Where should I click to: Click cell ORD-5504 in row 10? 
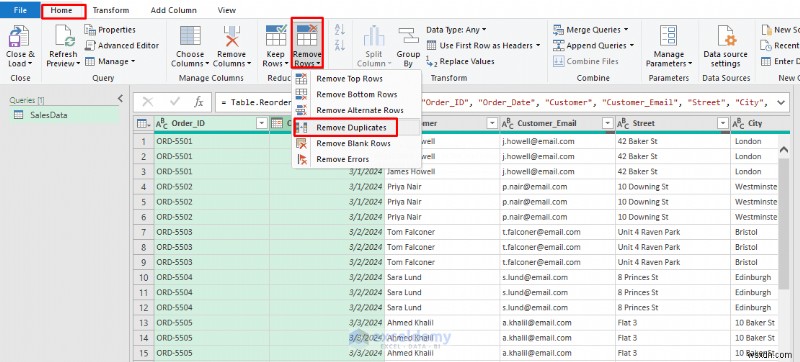tap(211, 277)
